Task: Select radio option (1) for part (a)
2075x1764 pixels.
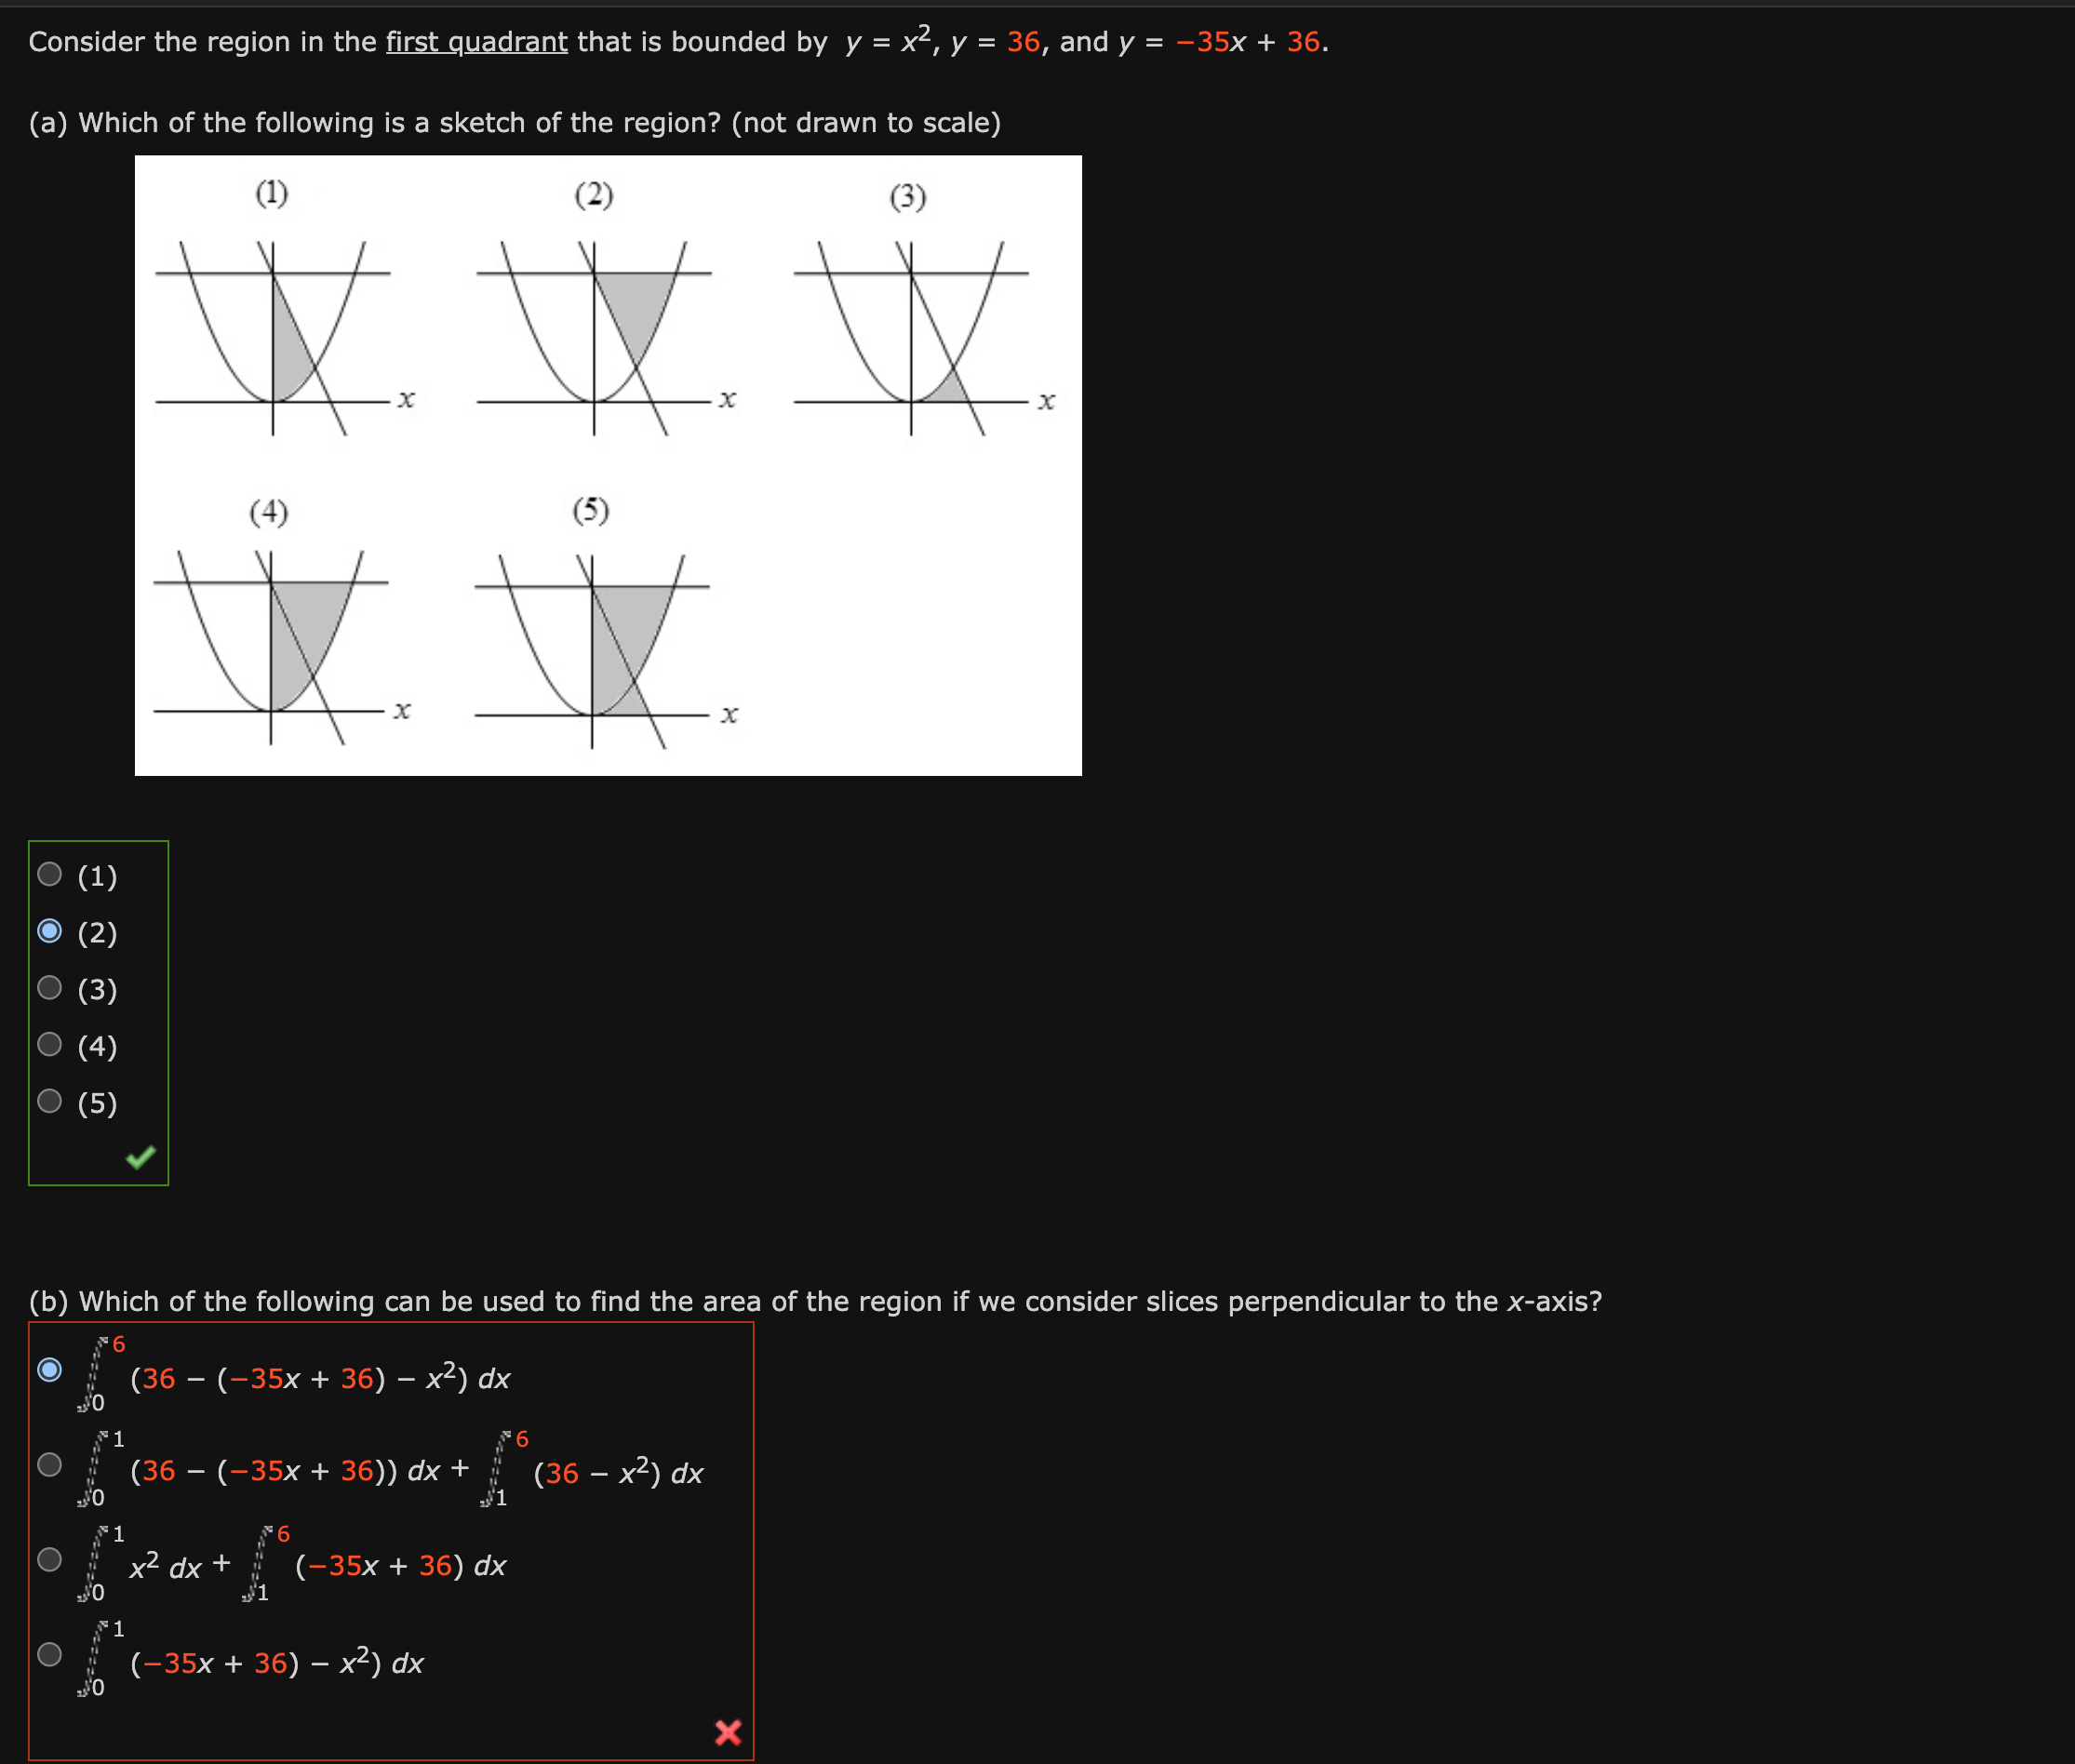Action: point(49,874)
